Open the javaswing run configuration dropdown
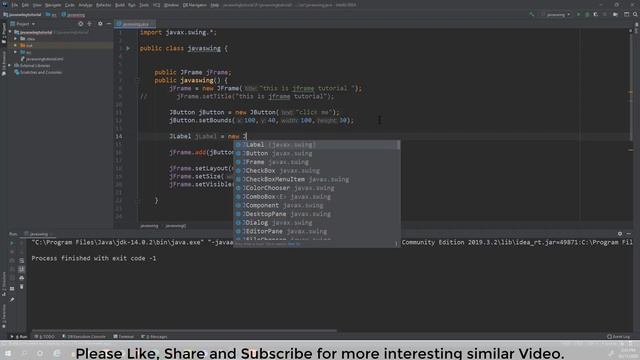640x360 pixels. [x=558, y=15]
